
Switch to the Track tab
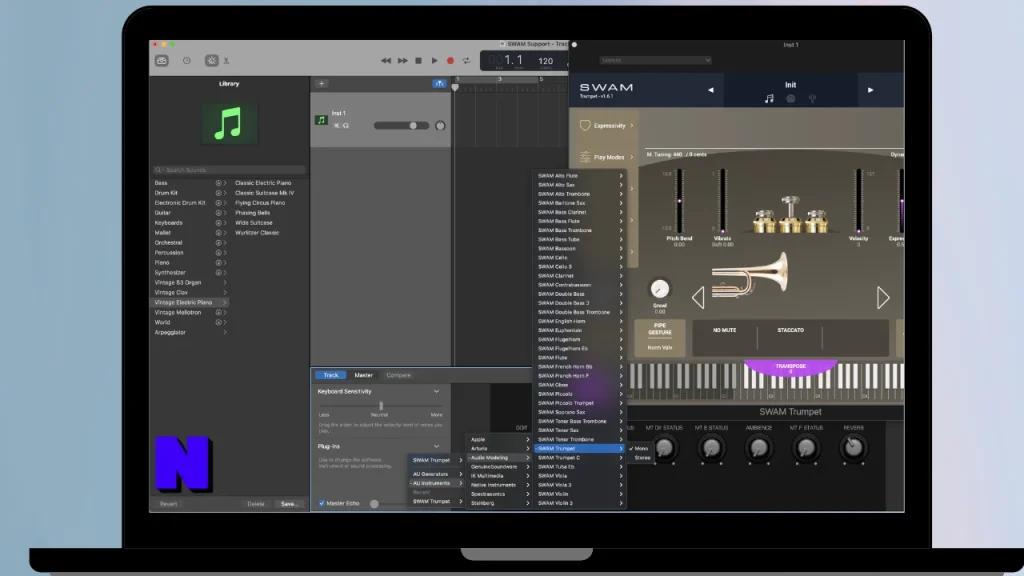pos(331,376)
